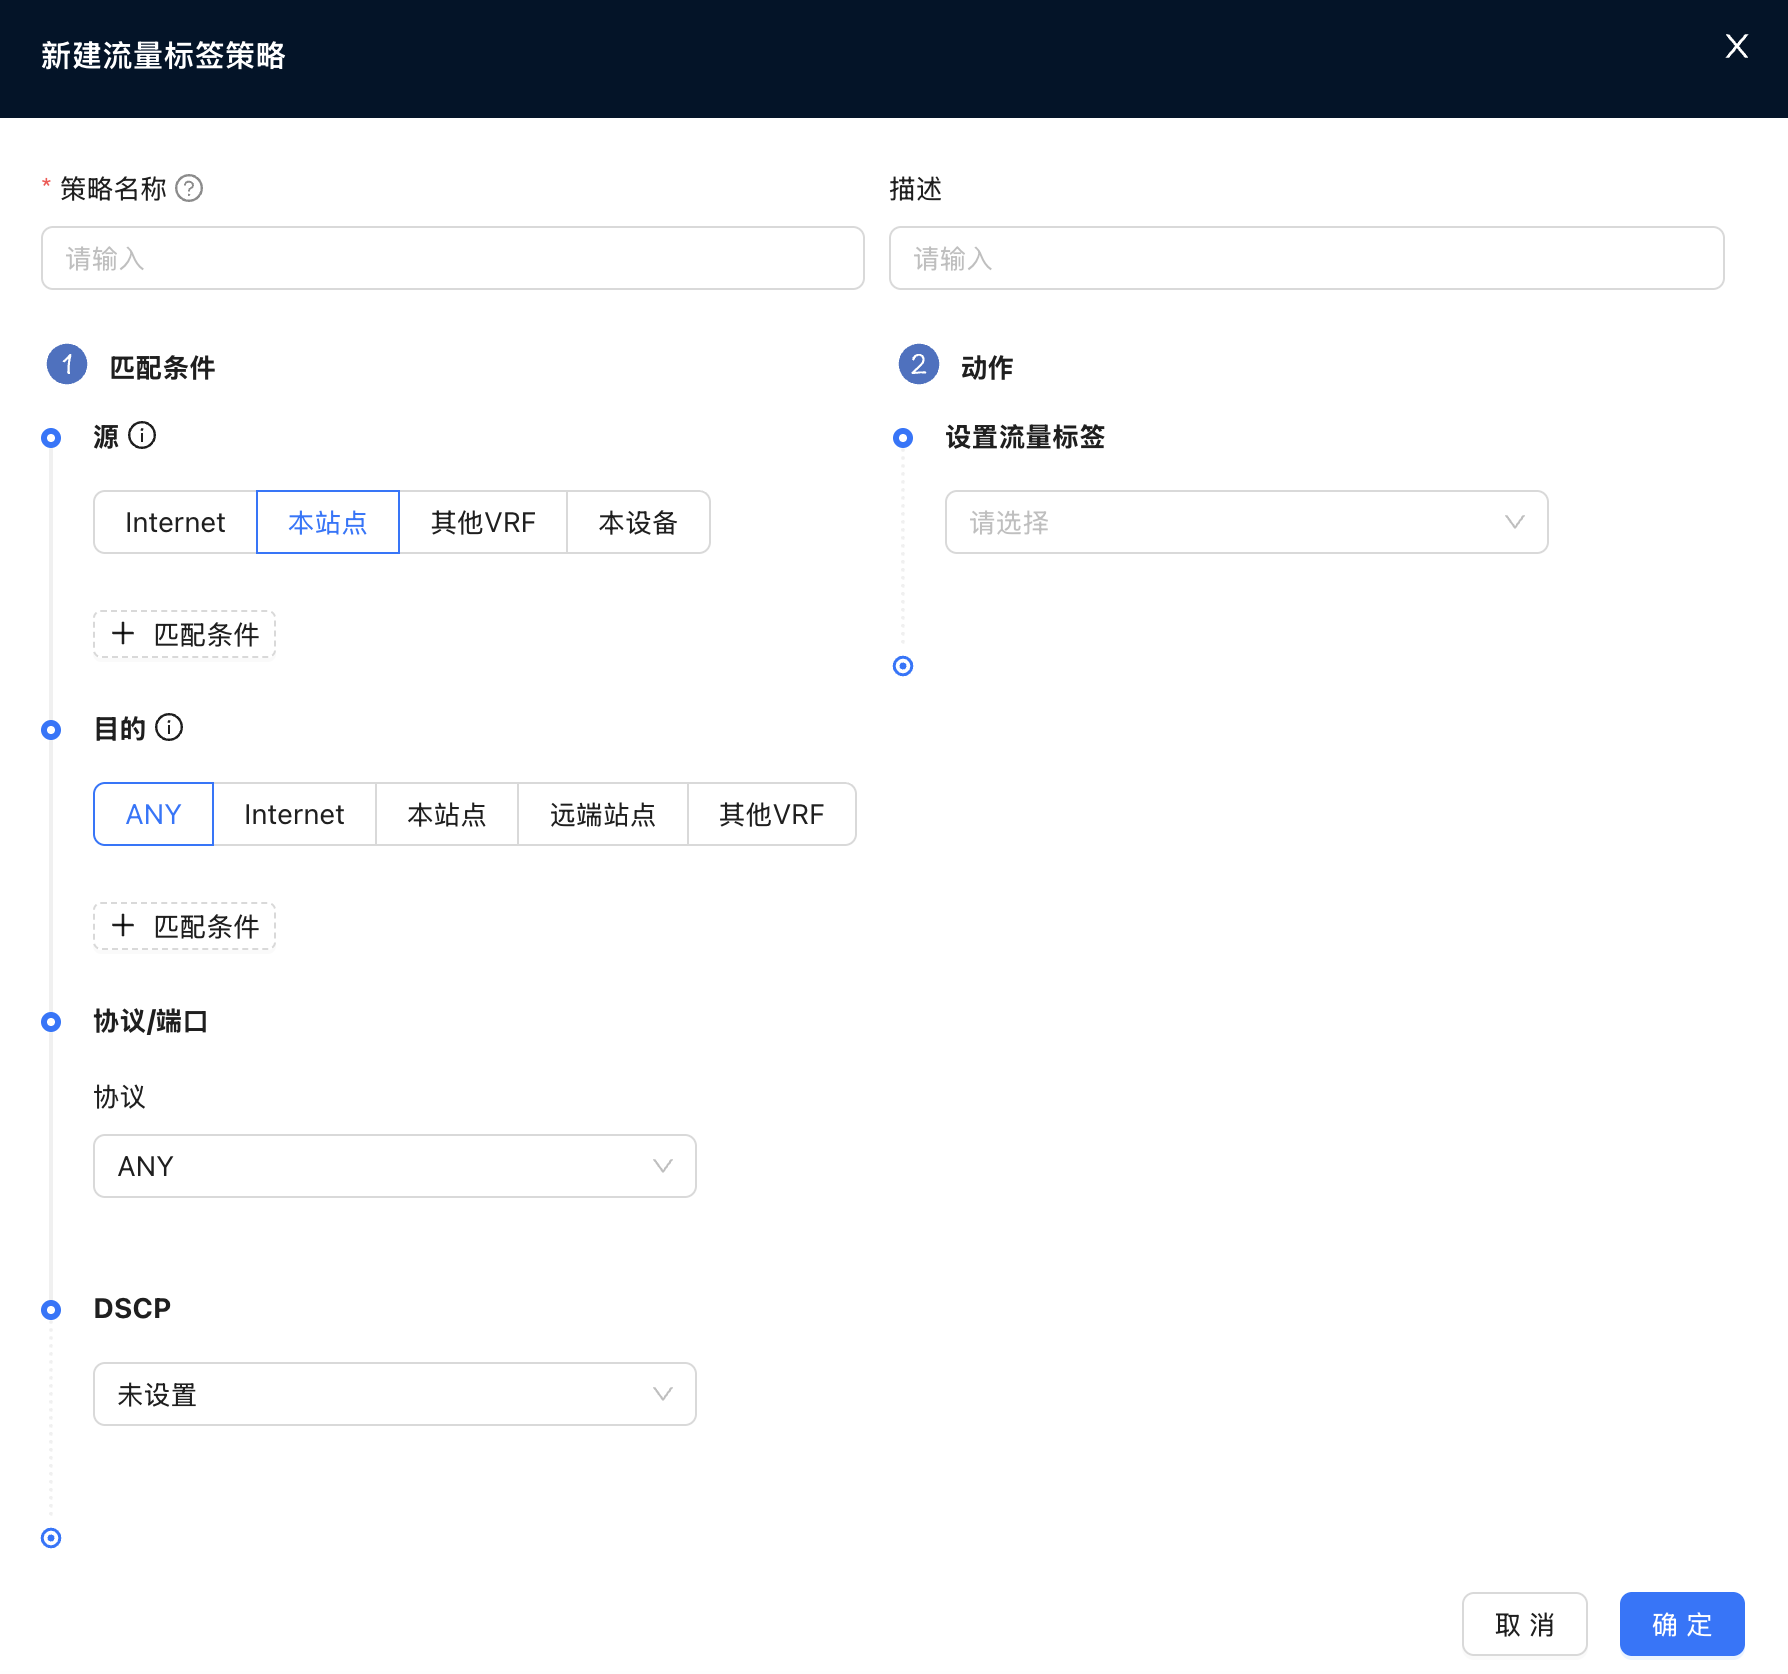This screenshot has width=1788, height=1674.
Task: Open the 协议 dropdown showing ANY
Action: pyautogui.click(x=393, y=1165)
